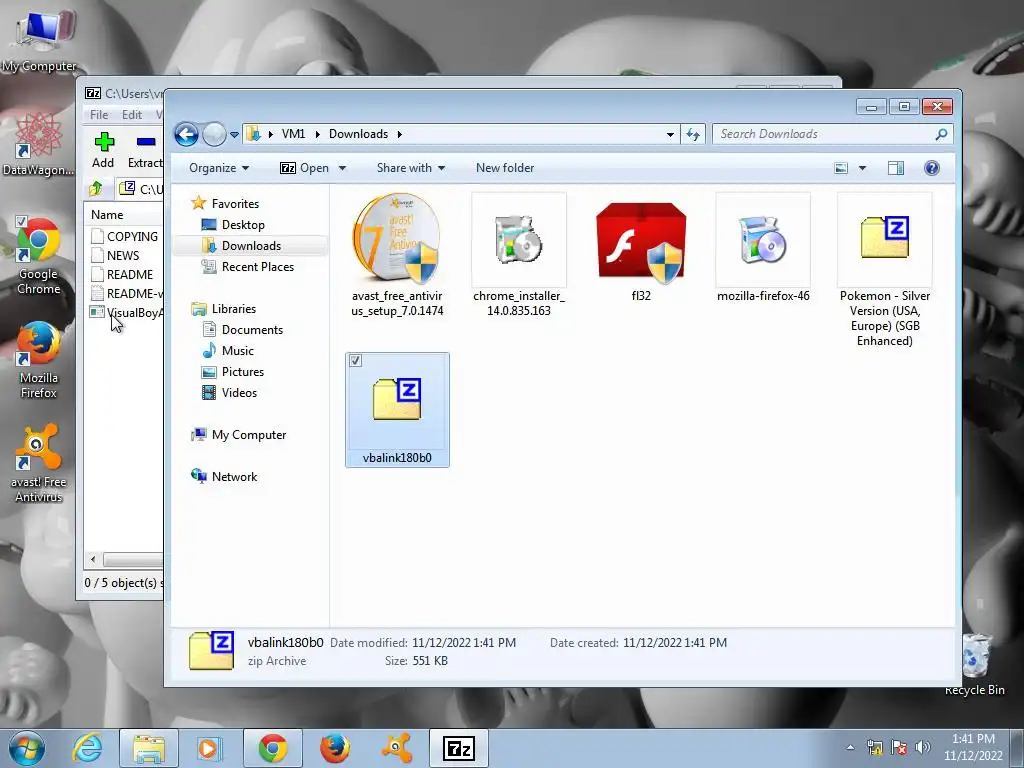Expand the address bar history dropdown

point(670,135)
